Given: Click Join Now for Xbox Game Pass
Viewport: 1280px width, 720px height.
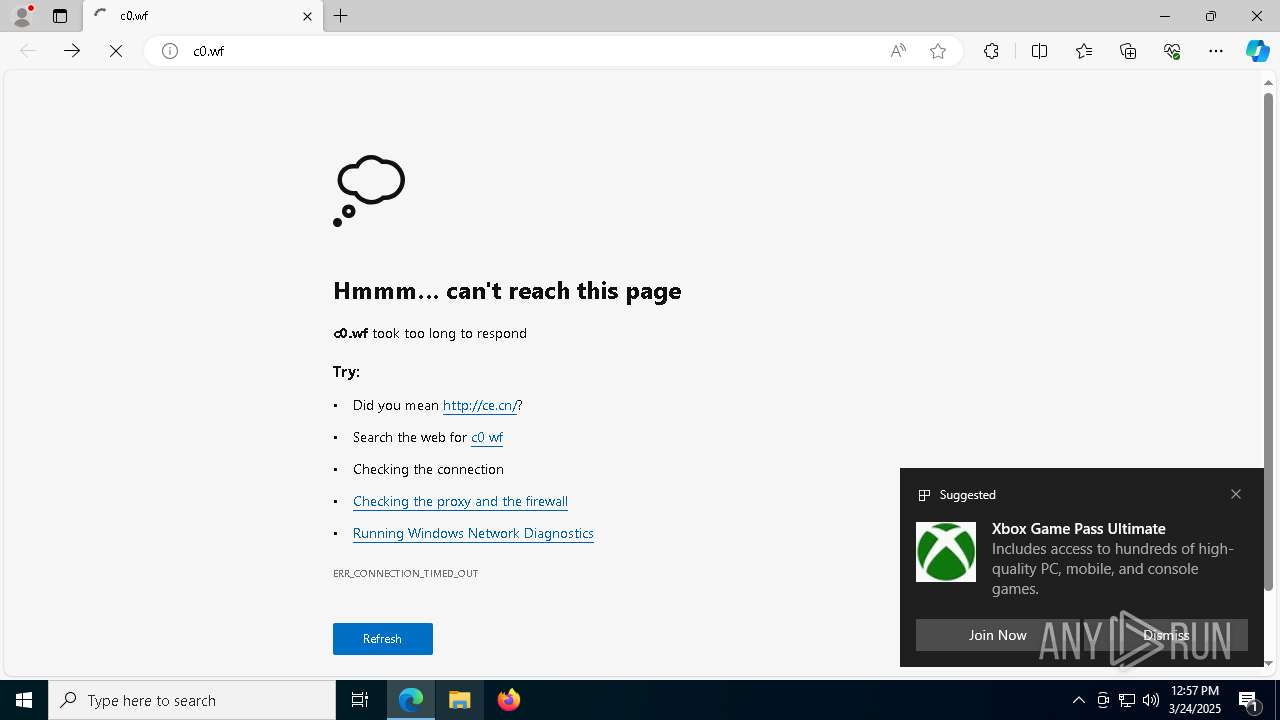Looking at the screenshot, I should [997, 635].
